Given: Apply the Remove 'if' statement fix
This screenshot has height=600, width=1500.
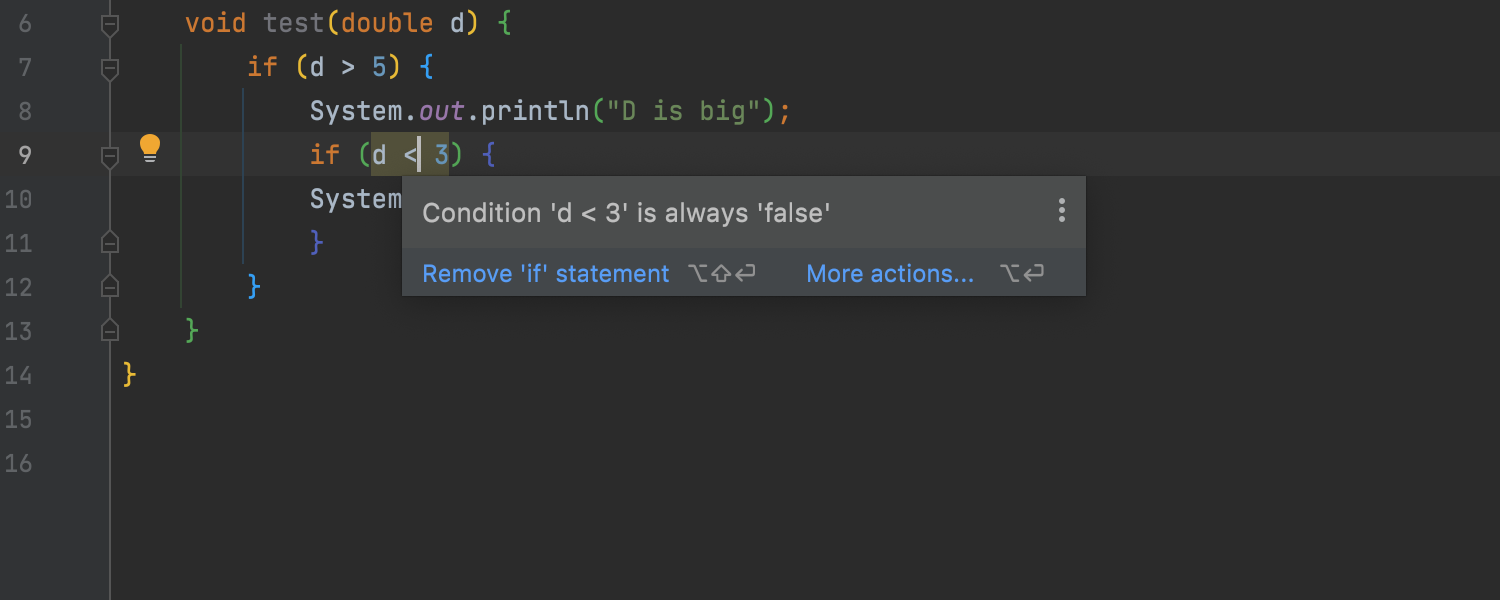Looking at the screenshot, I should tap(545, 274).
